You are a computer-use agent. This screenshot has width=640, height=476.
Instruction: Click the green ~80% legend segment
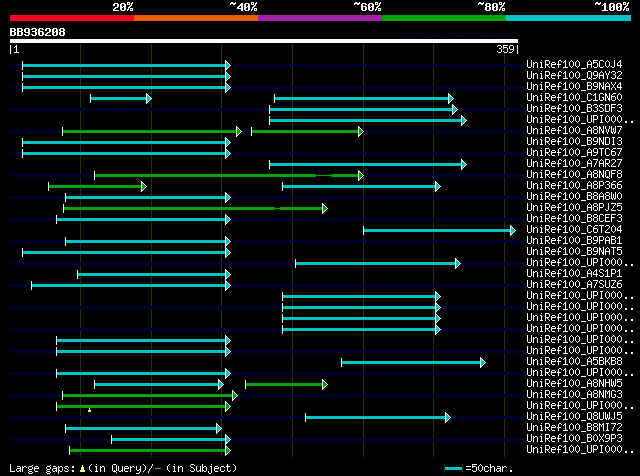click(x=444, y=18)
